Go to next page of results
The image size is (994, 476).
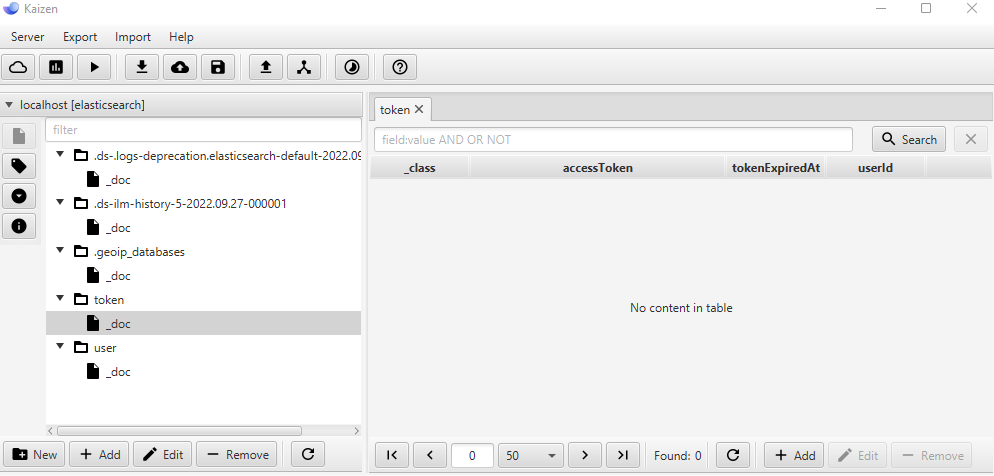(x=584, y=455)
